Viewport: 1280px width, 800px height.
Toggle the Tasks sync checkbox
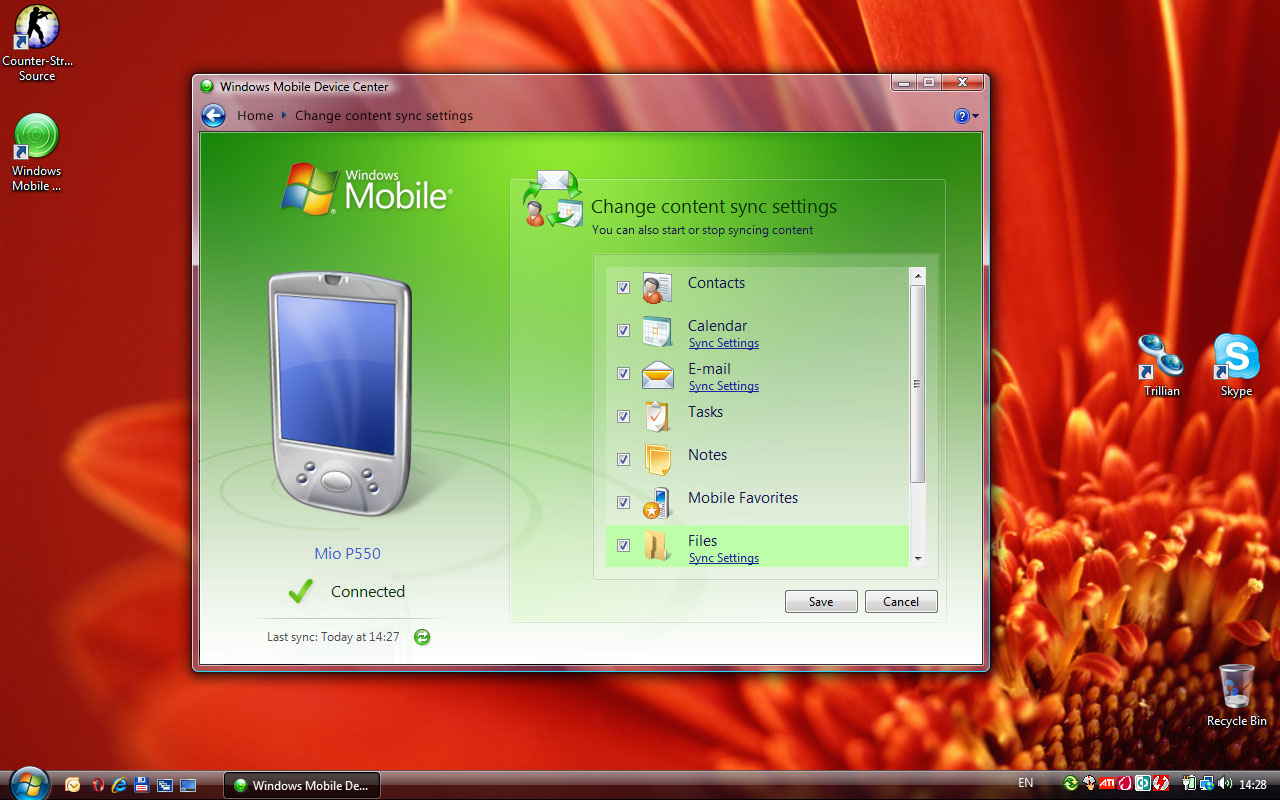tap(623, 416)
